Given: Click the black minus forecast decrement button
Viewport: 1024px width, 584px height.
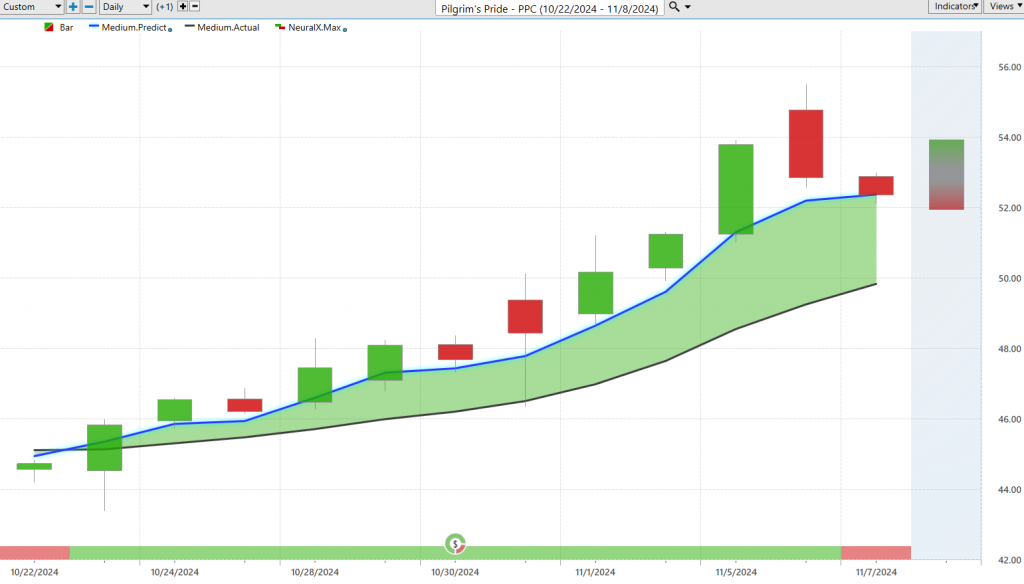Looking at the screenshot, I should tap(197, 7).
